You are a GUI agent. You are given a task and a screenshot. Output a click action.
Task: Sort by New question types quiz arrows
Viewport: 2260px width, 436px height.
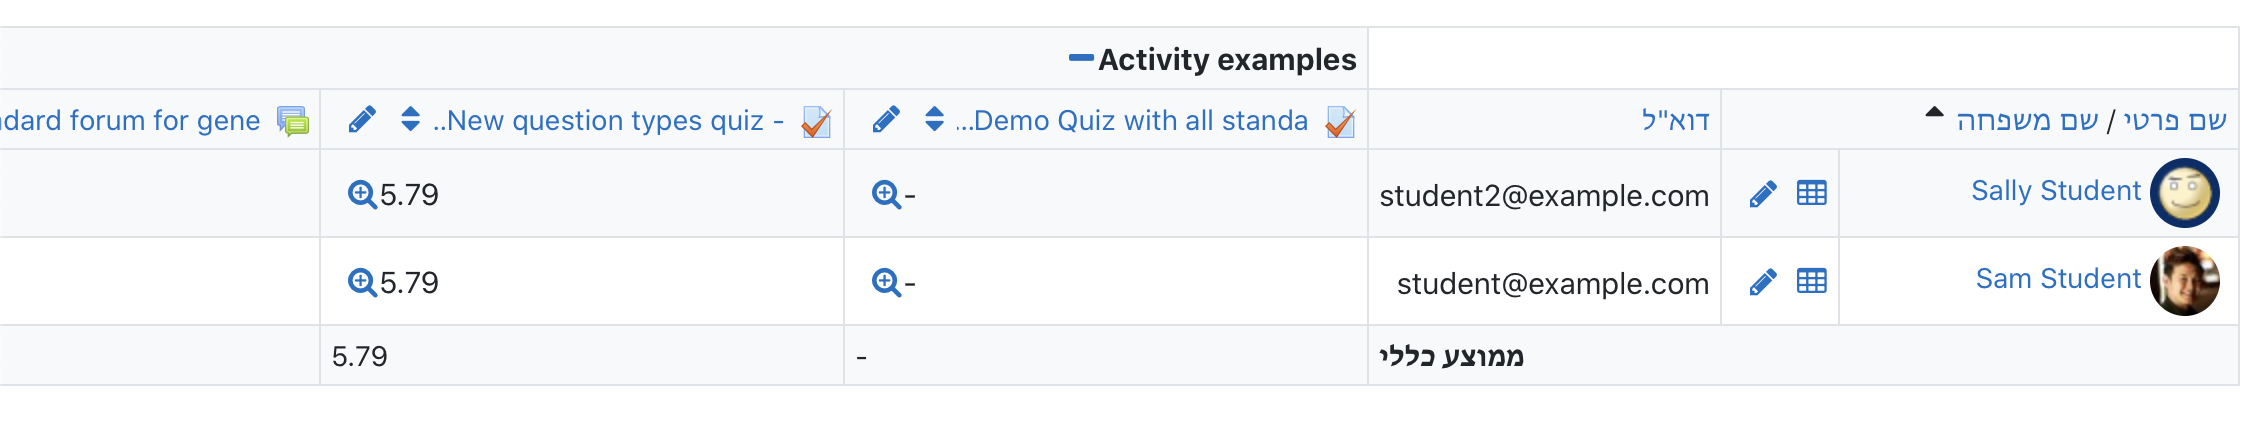click(x=410, y=120)
